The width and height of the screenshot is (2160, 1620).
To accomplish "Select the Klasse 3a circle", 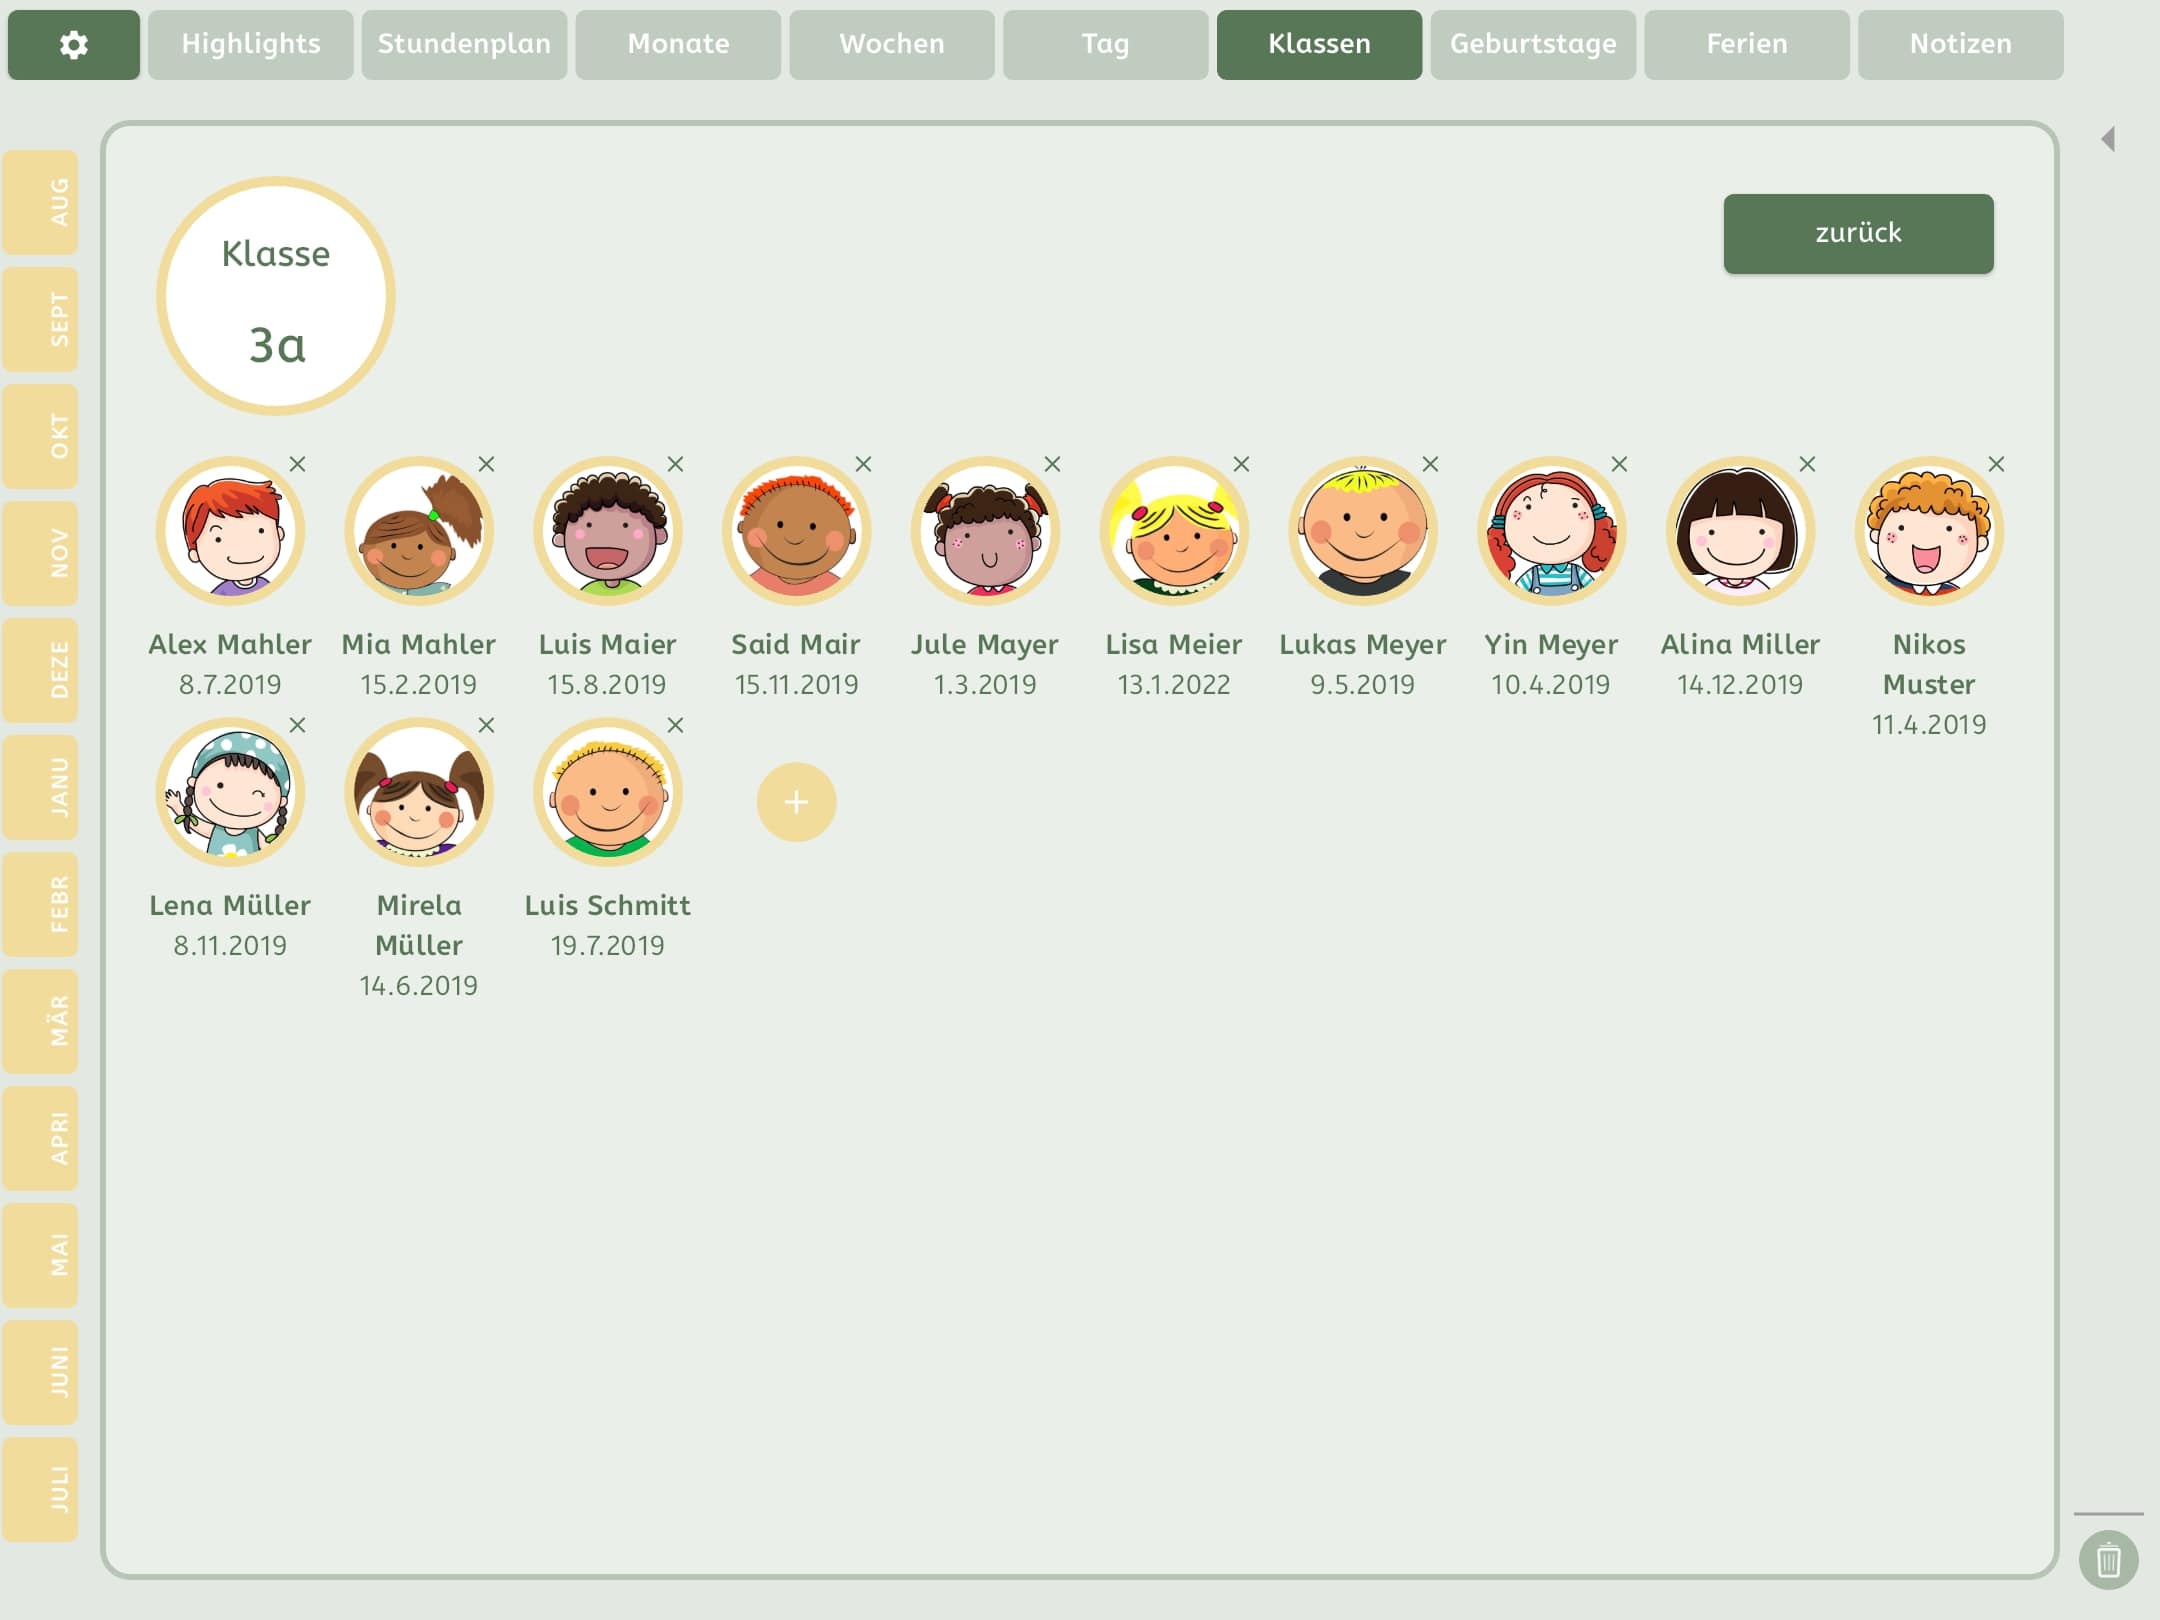I will (x=276, y=296).
